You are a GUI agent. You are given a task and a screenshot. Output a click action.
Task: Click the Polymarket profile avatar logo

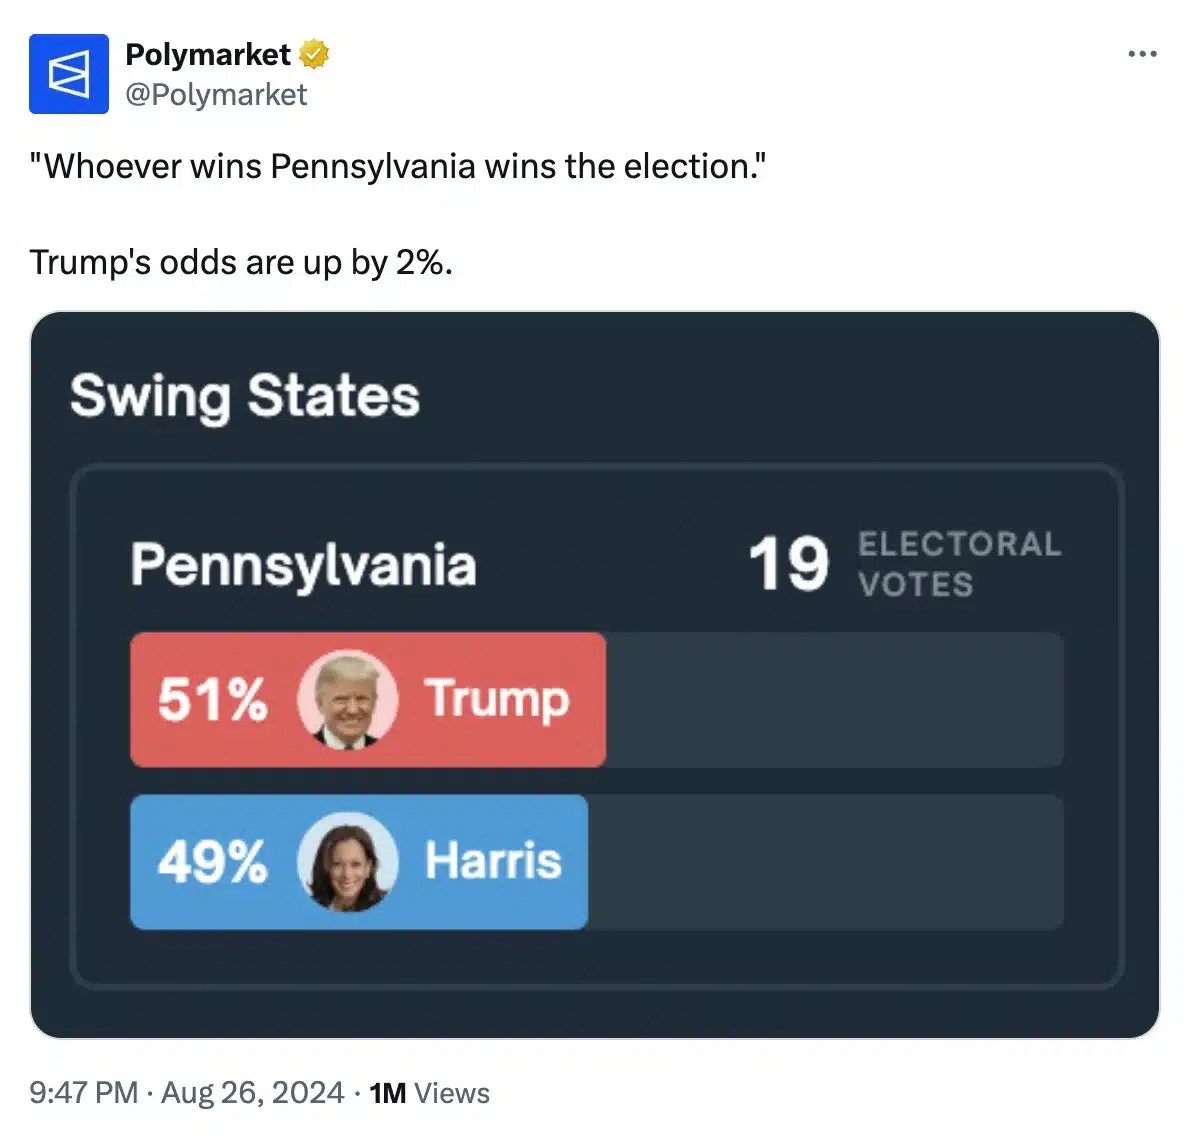tap(68, 74)
